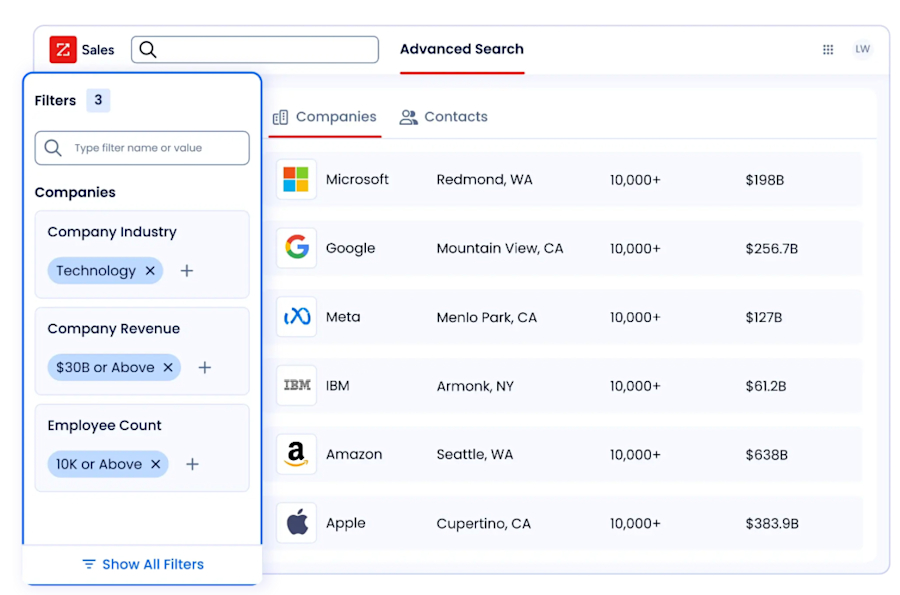Open the LW user avatar menu
Image resolution: width=900 pixels, height=595 pixels.
point(862,49)
